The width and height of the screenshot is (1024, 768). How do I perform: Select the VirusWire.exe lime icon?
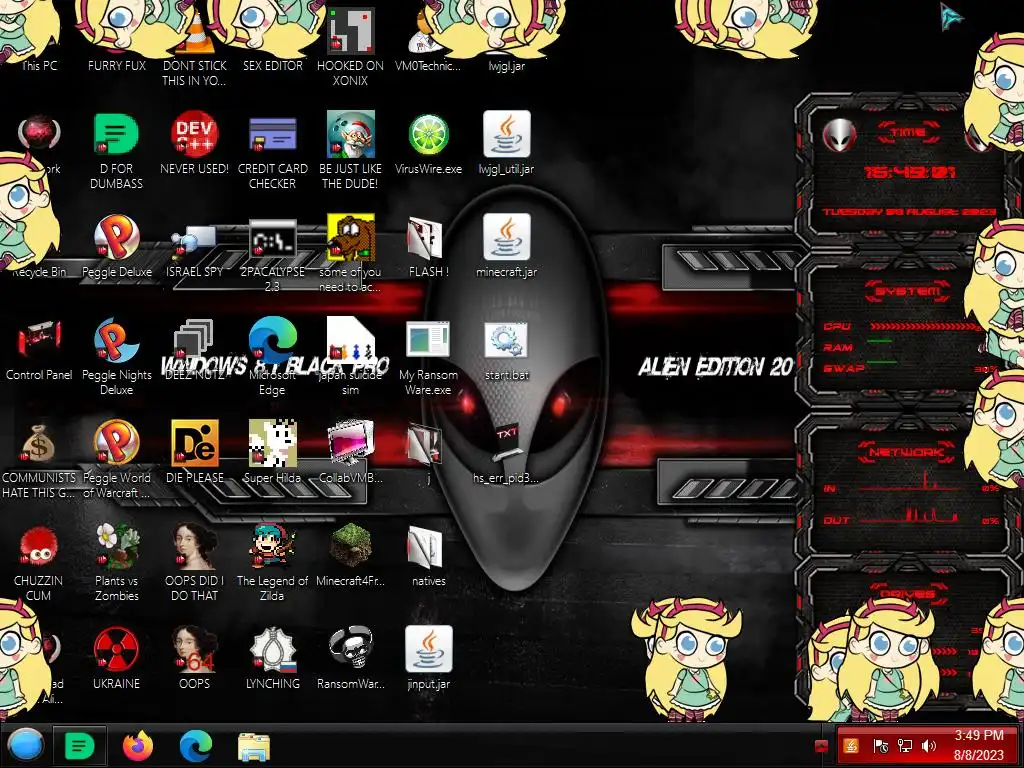tap(428, 135)
